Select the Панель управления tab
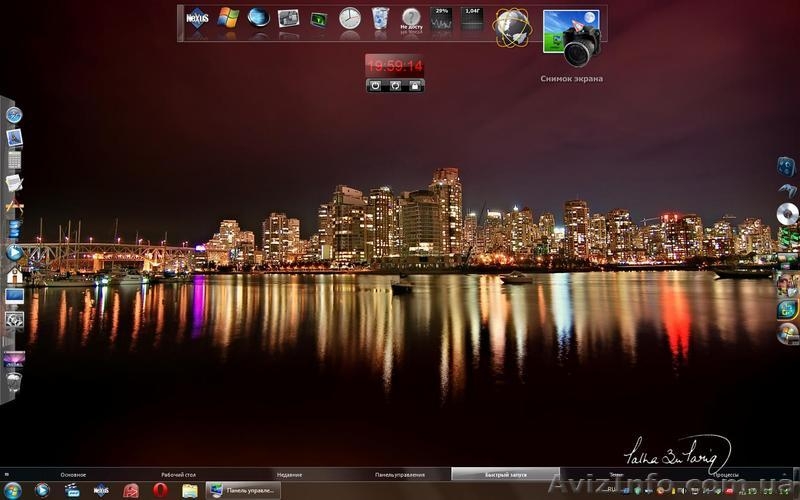Image resolution: width=800 pixels, height=500 pixels. [400, 474]
